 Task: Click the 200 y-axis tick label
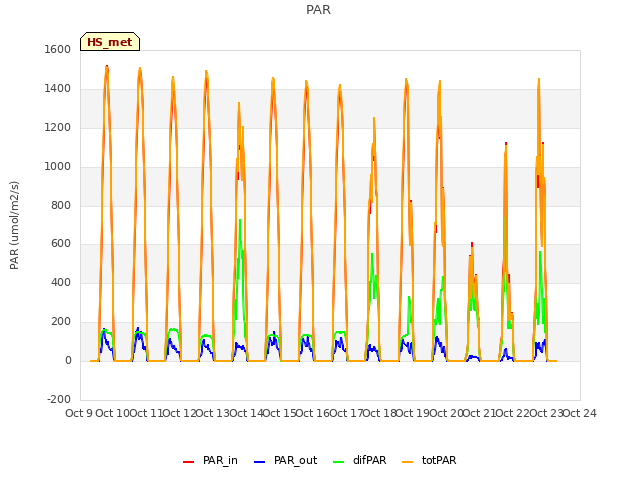(x=61, y=322)
